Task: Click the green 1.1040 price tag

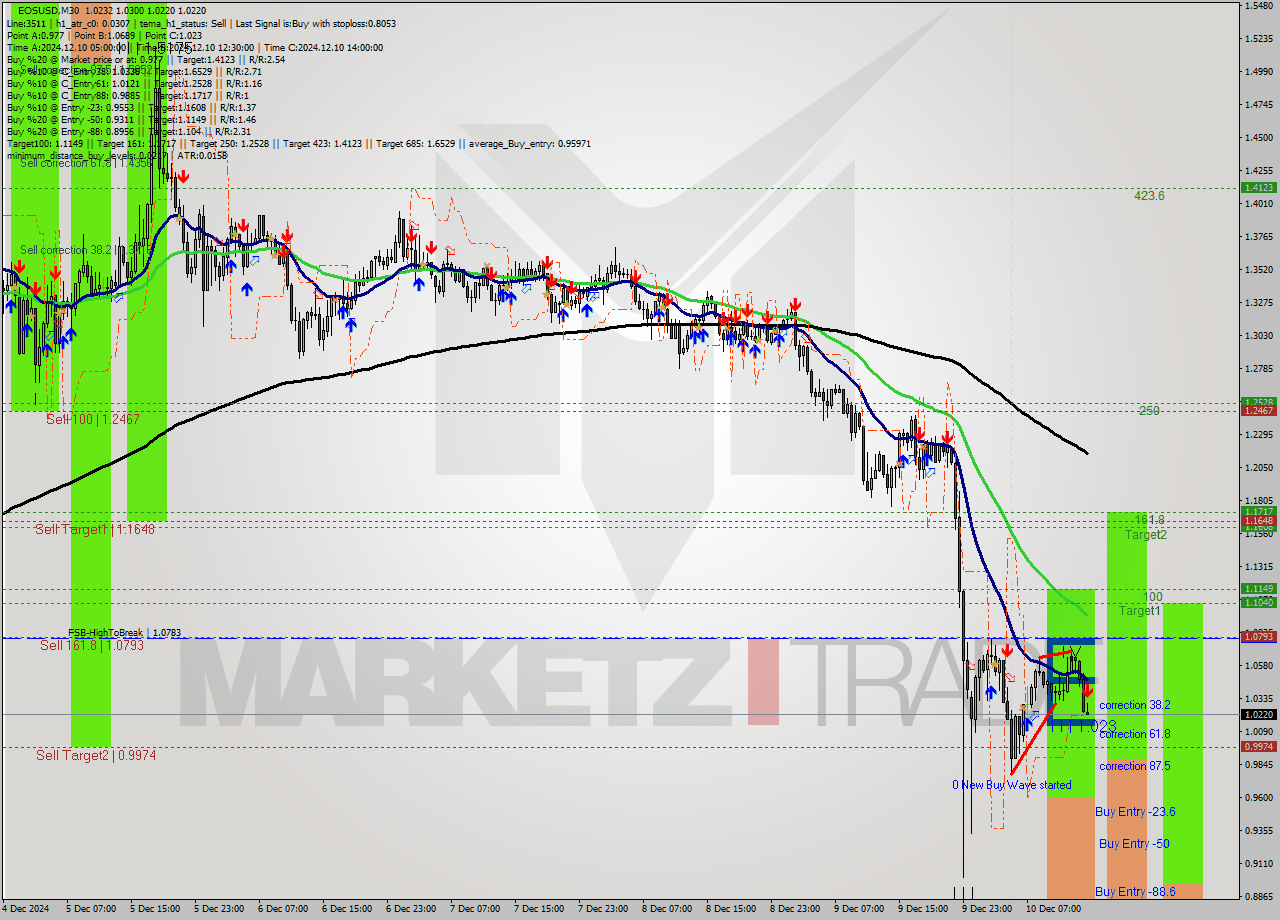Action: click(1258, 602)
